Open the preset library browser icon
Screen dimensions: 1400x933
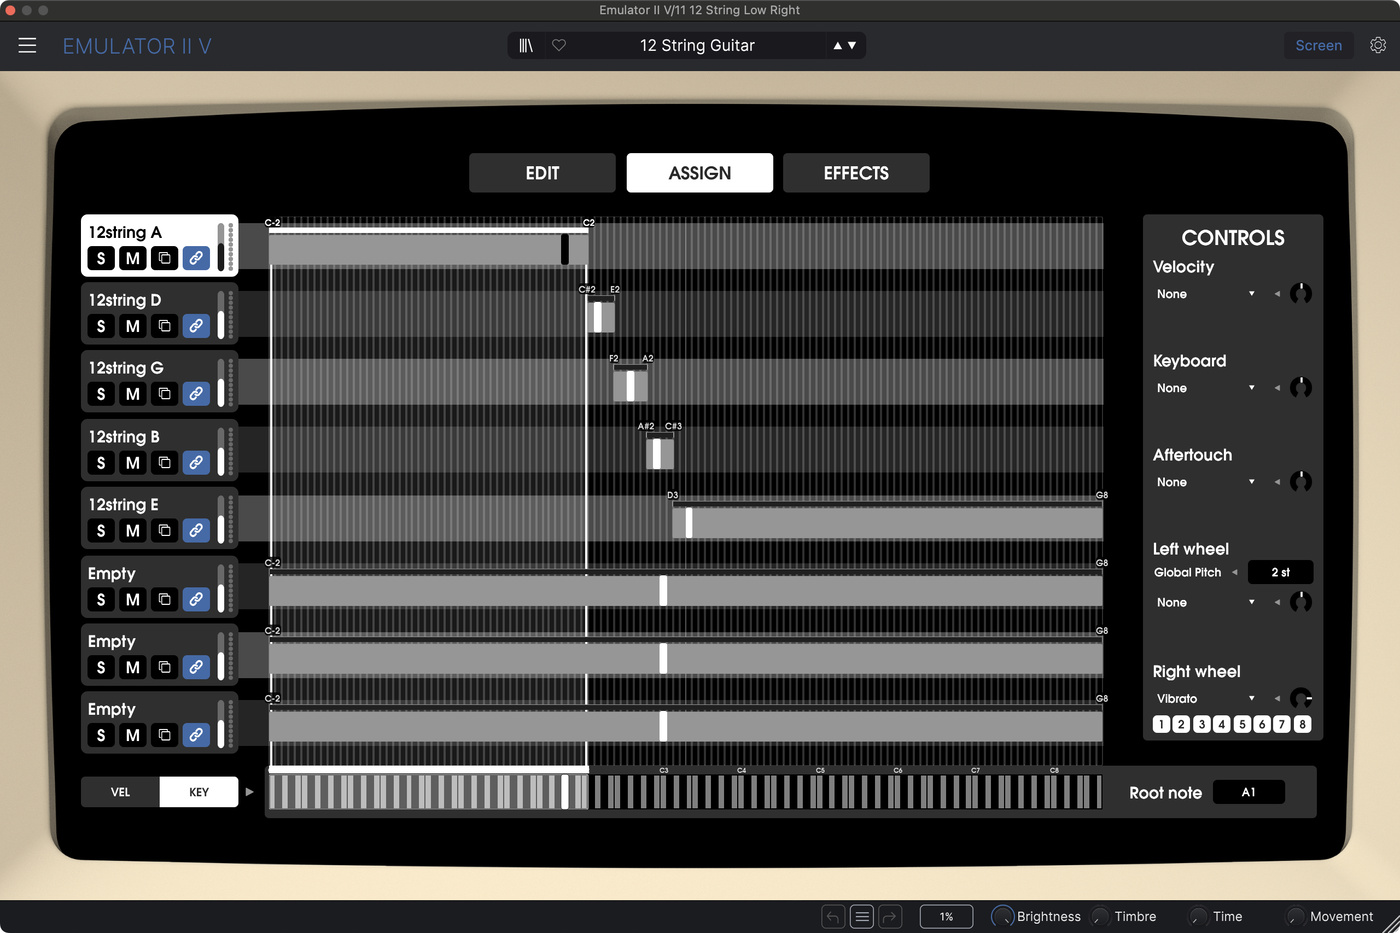point(526,46)
